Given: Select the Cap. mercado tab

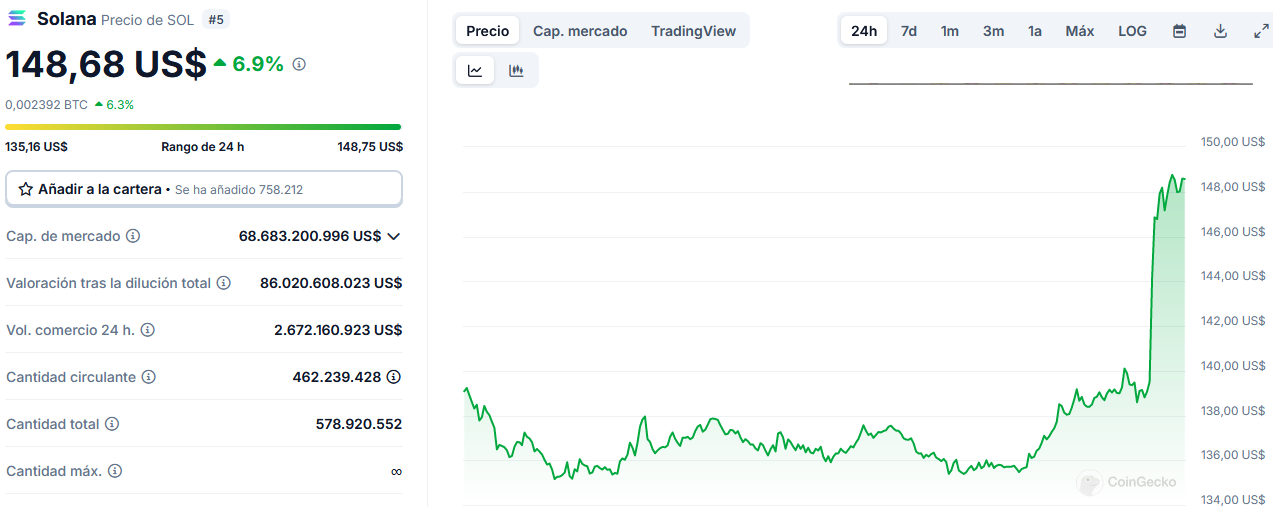Looking at the screenshot, I should click(x=580, y=31).
